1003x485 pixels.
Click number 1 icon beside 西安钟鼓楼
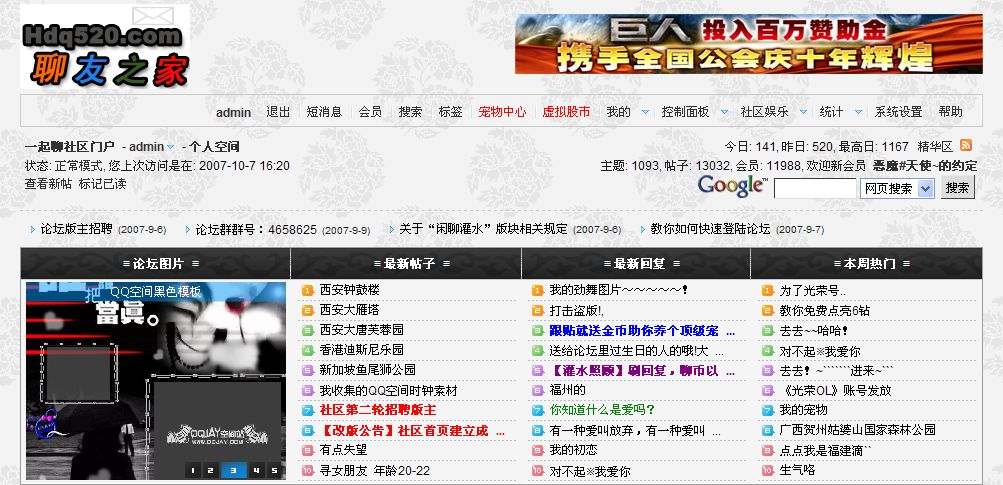(x=307, y=290)
